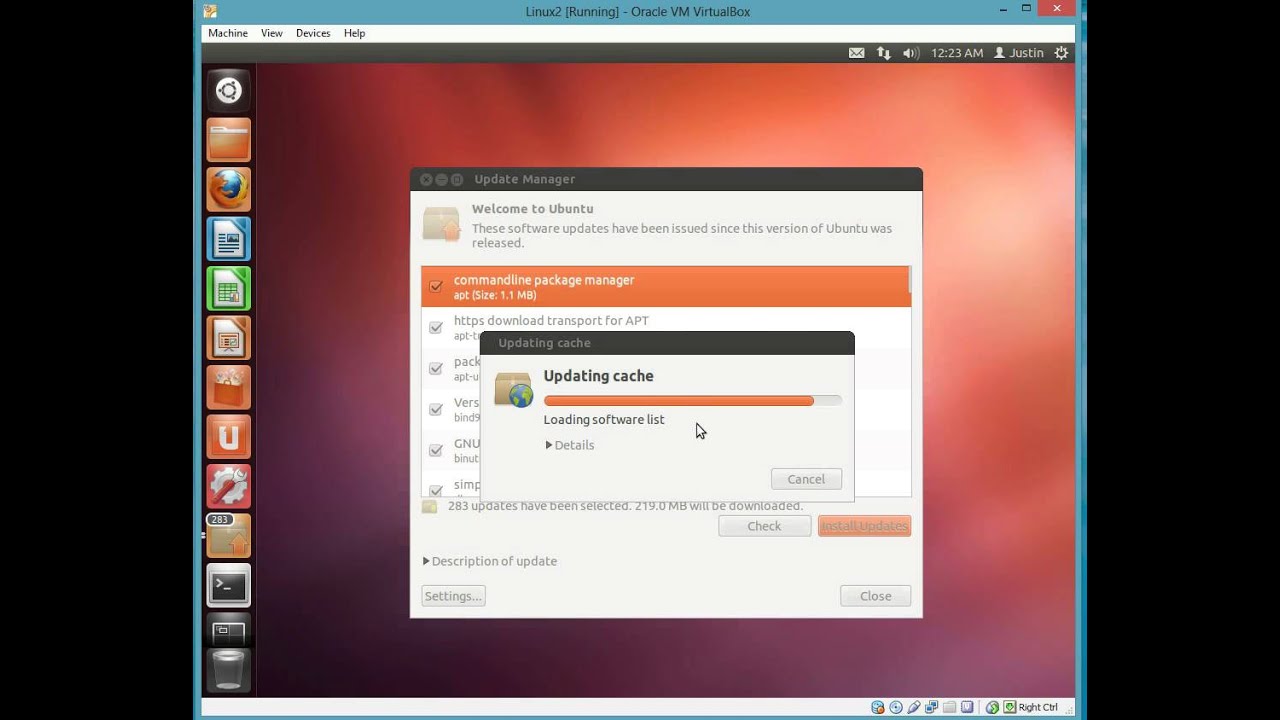Click the Install Updates button
Viewport: 1280px width, 720px height.
pyautogui.click(x=864, y=526)
